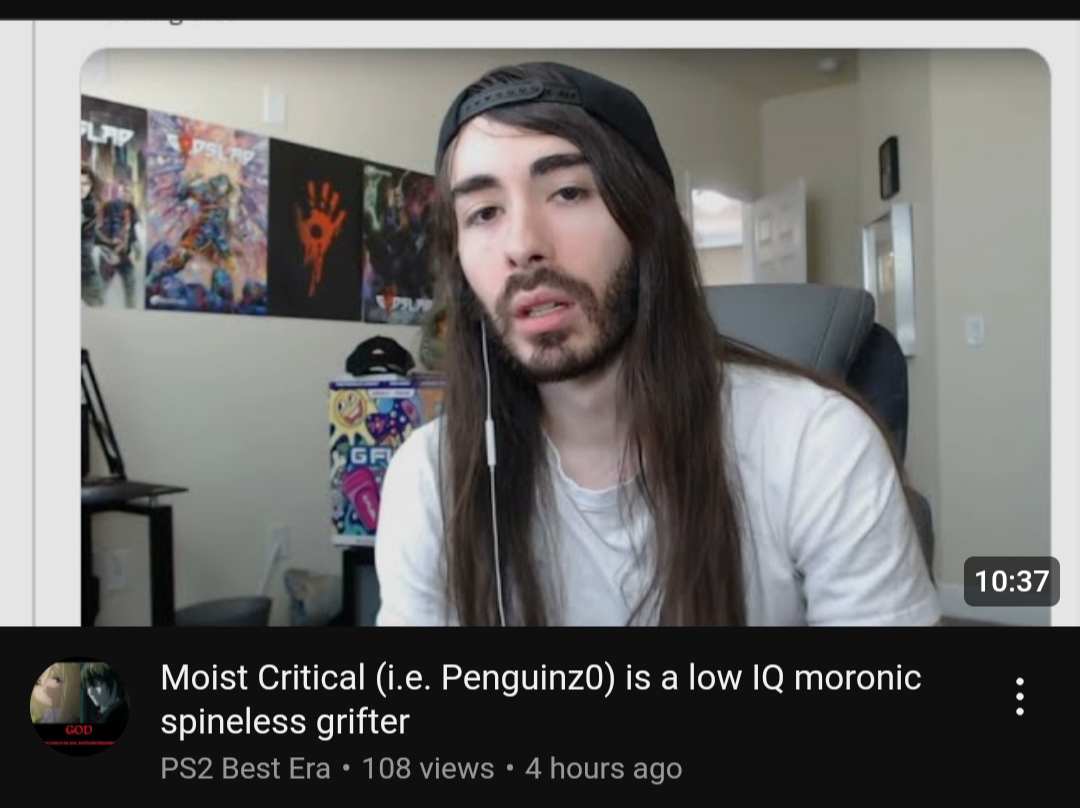Go to the PS2 Best Era channel name

(245, 768)
